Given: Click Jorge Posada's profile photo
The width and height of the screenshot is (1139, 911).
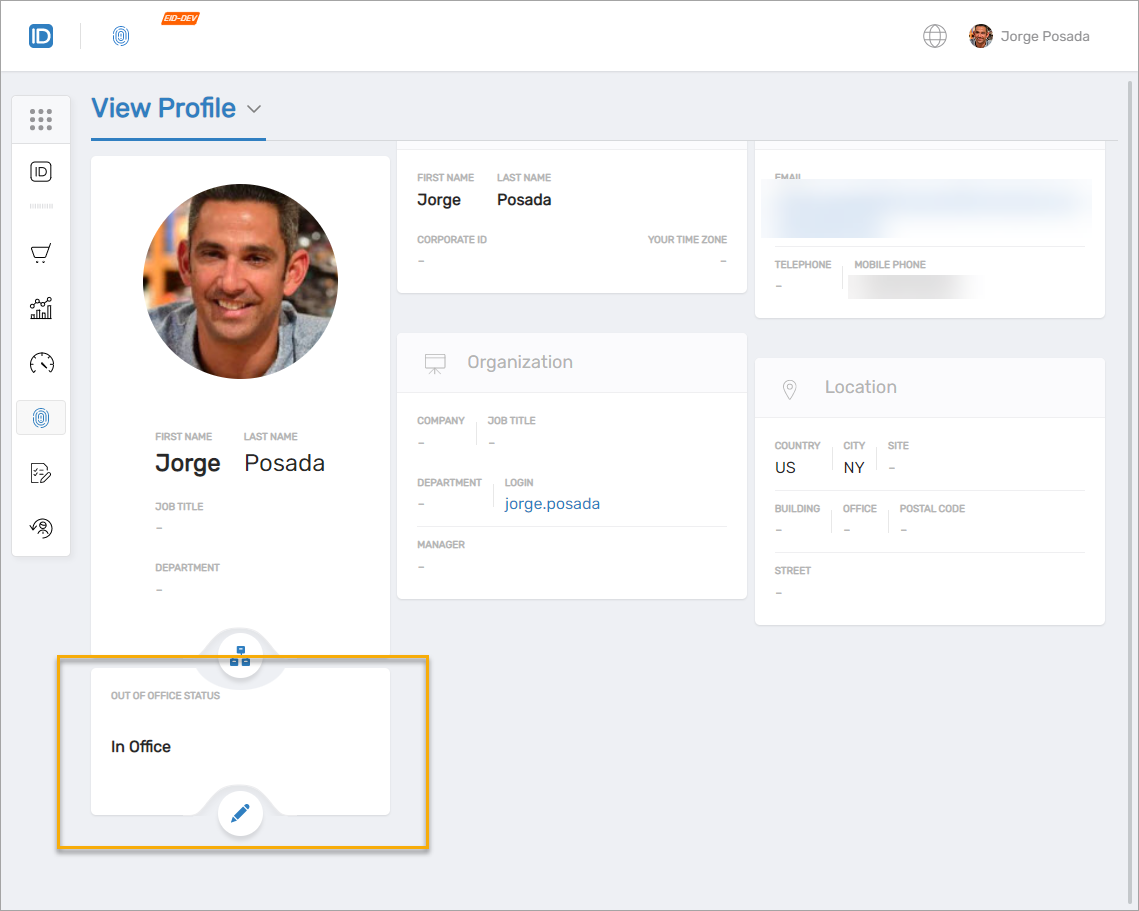Looking at the screenshot, I should click(240, 281).
